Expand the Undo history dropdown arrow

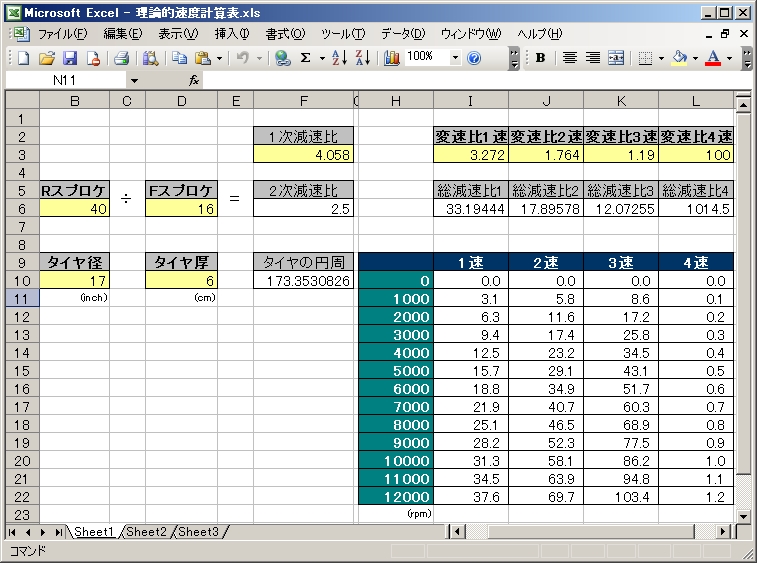259,58
